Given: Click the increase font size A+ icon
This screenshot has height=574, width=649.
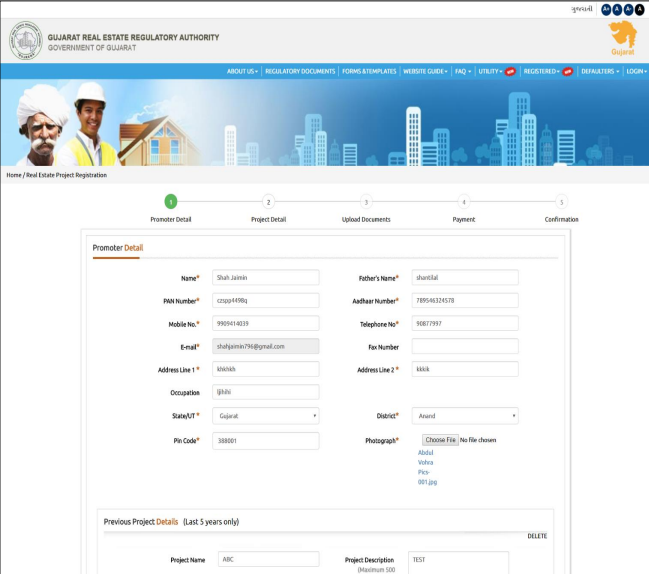Looking at the screenshot, I should click(606, 9).
